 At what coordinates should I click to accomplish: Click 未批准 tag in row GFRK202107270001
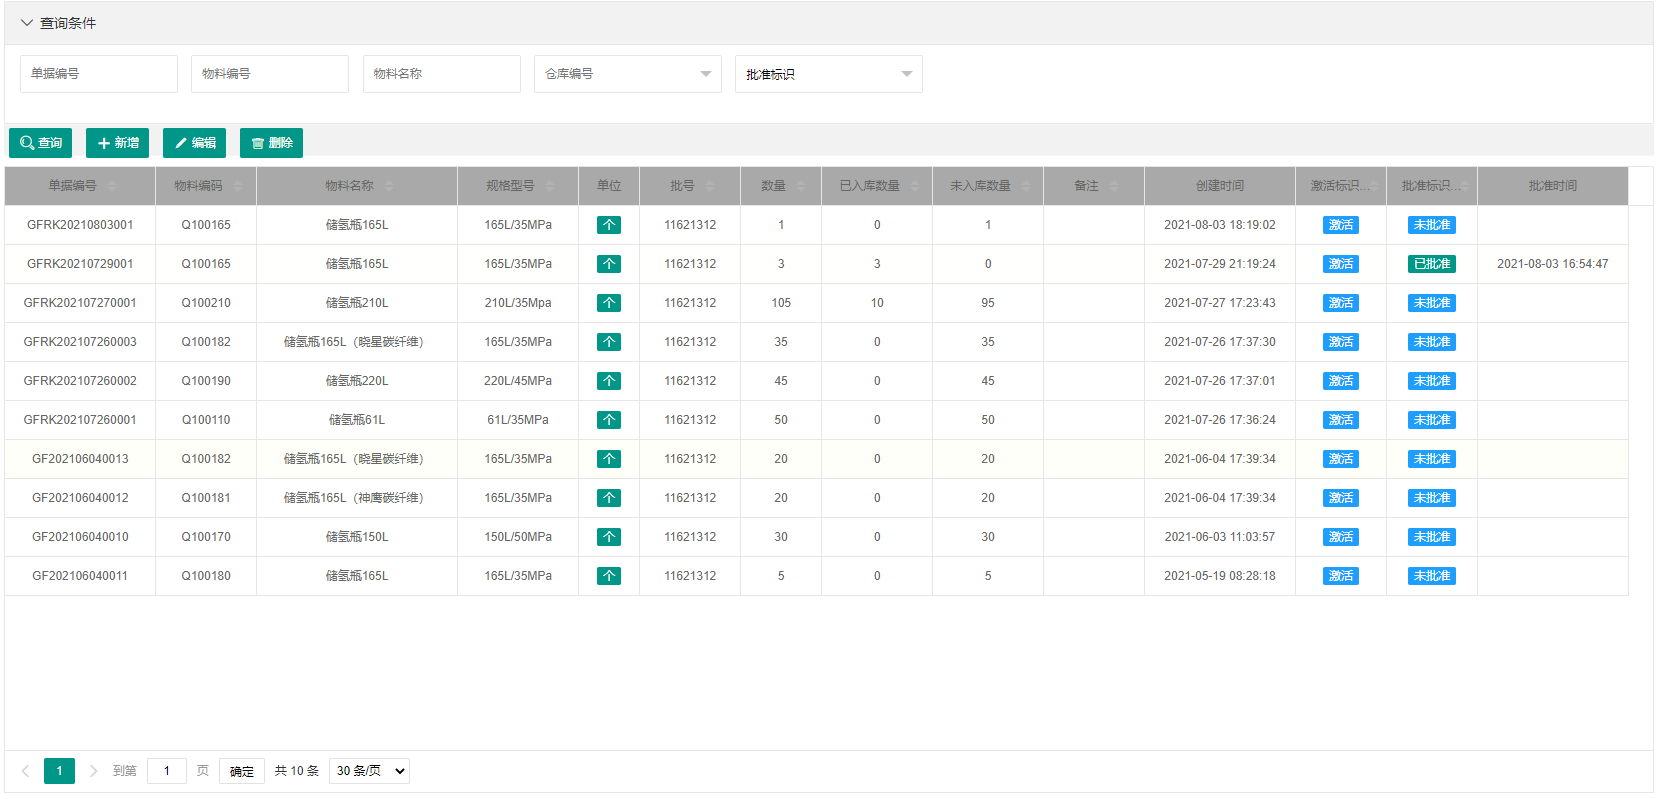tap(1432, 303)
